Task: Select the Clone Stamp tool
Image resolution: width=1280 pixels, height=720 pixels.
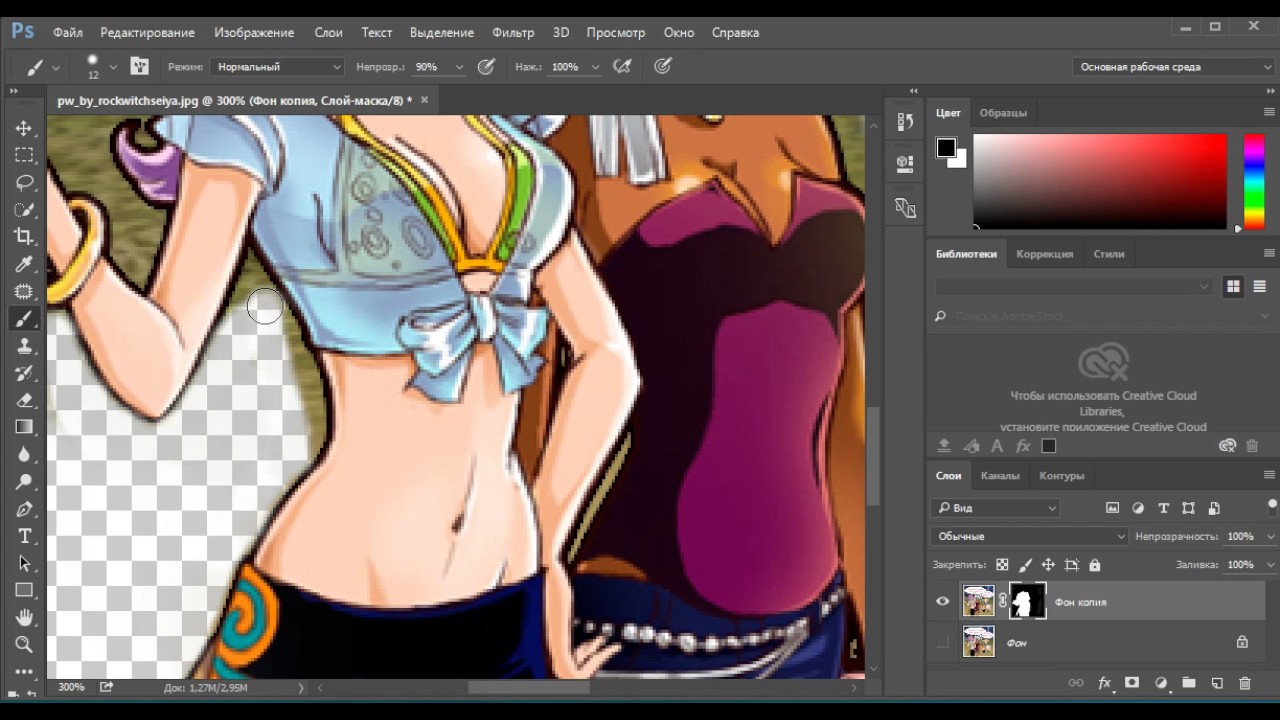Action: [24, 346]
